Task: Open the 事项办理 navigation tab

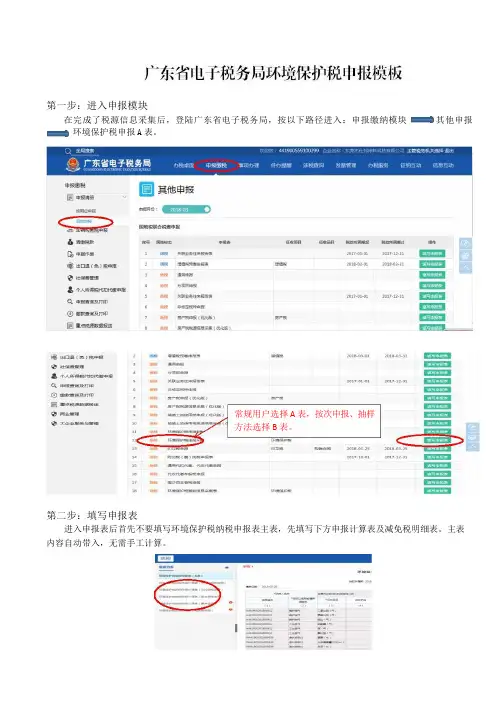Action: click(x=249, y=165)
